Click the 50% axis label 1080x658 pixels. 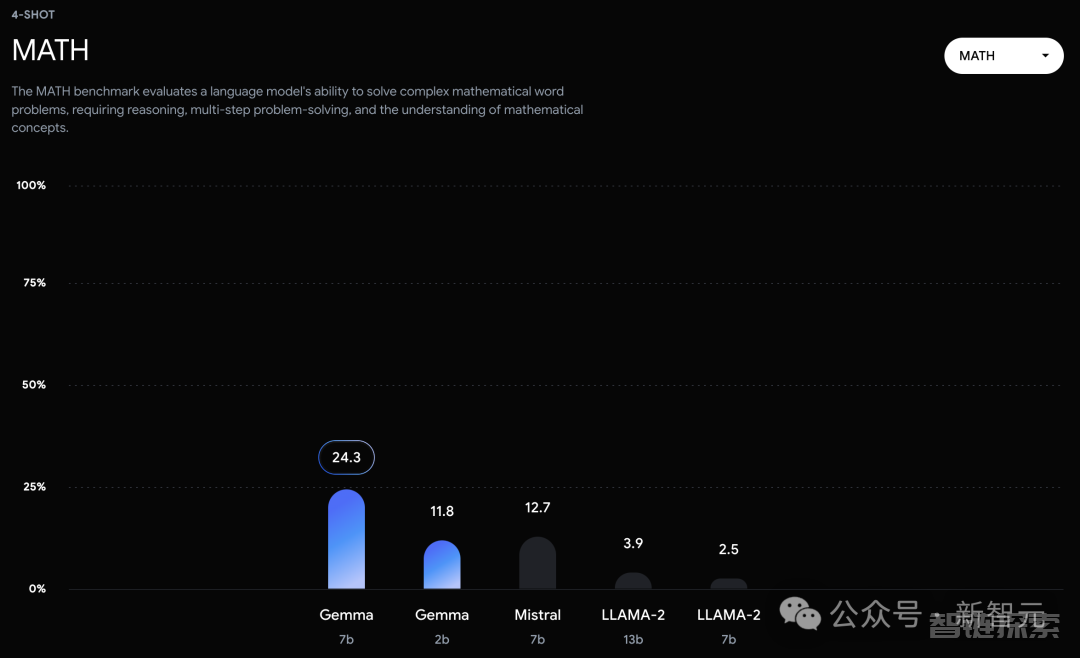34,384
